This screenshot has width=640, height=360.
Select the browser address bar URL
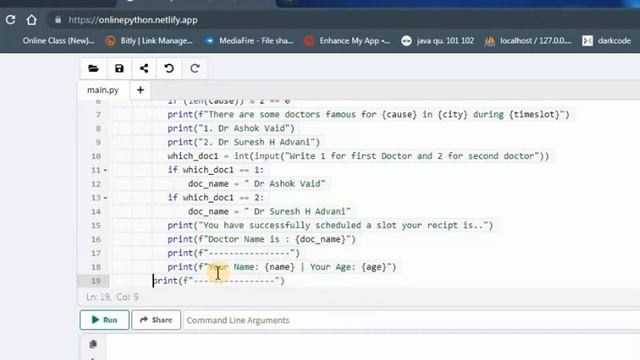(133, 20)
